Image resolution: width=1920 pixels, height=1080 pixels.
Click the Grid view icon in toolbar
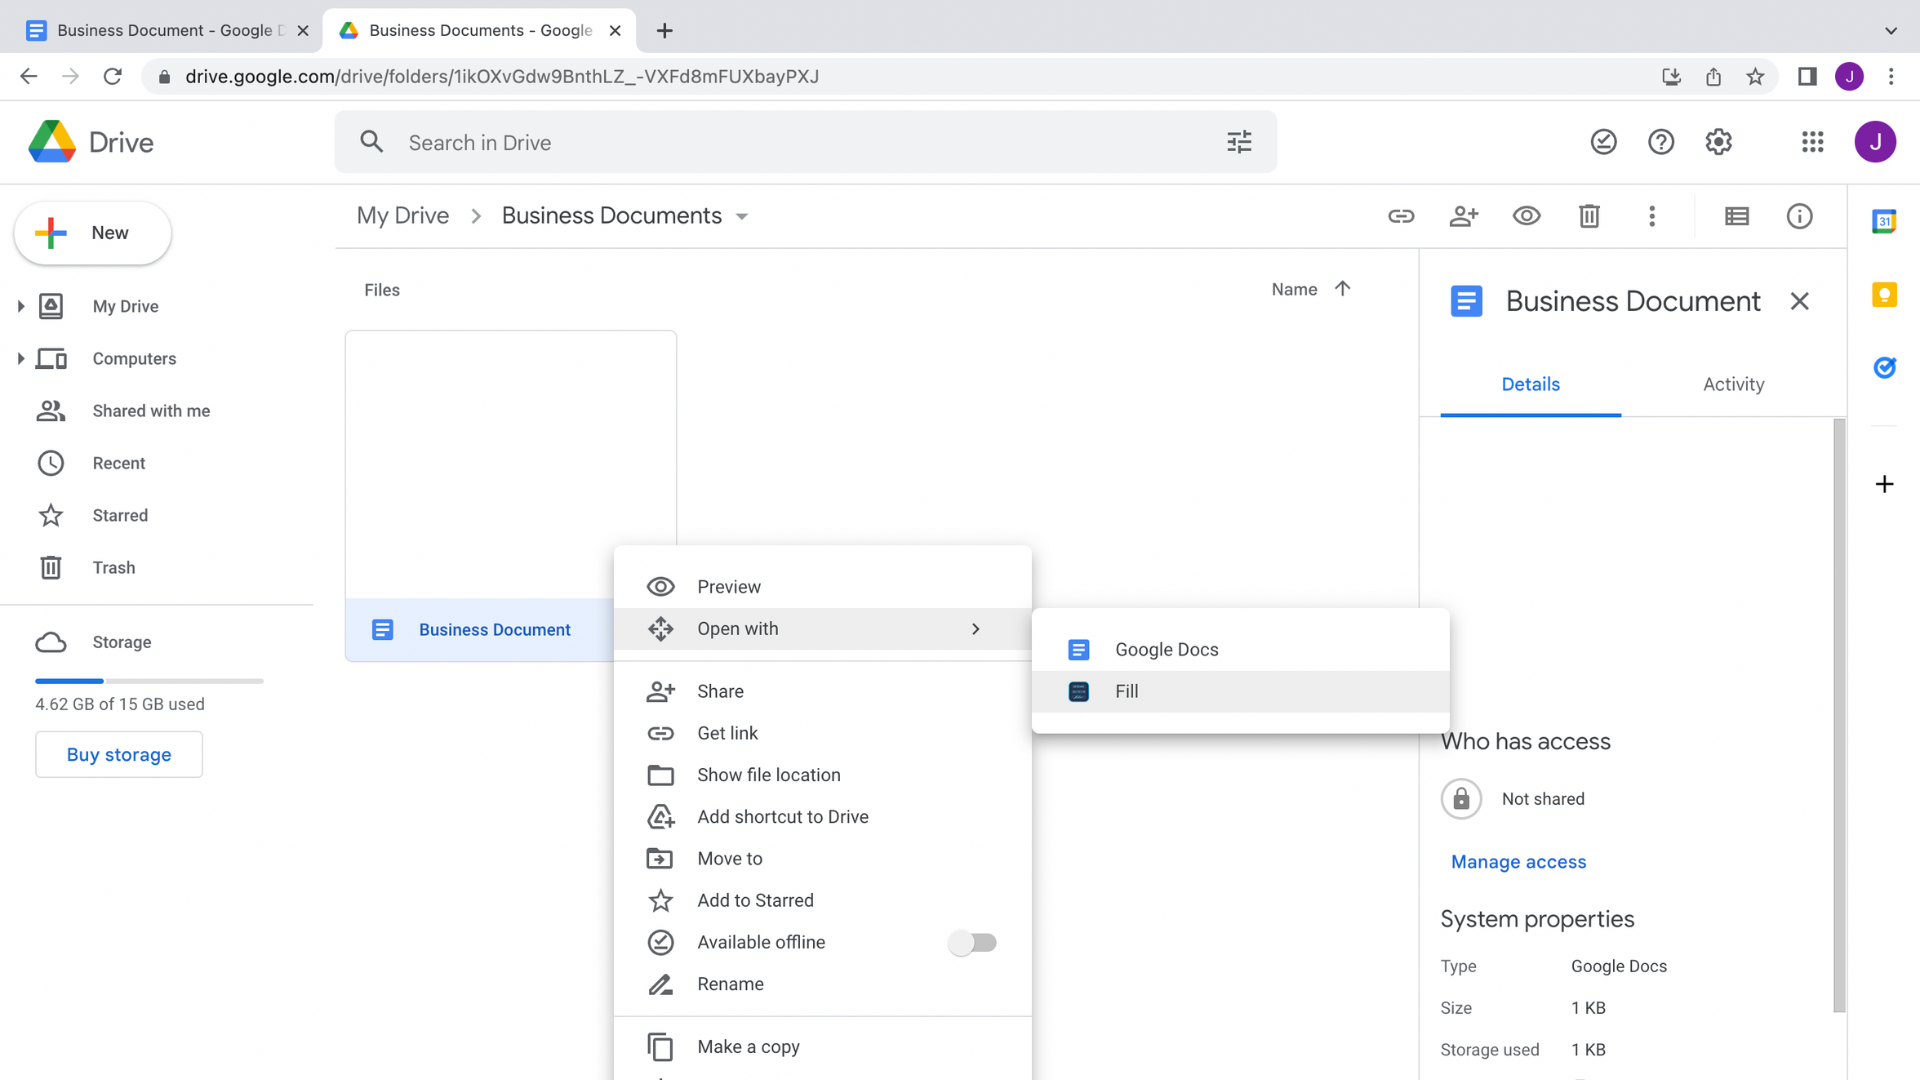[1737, 215]
